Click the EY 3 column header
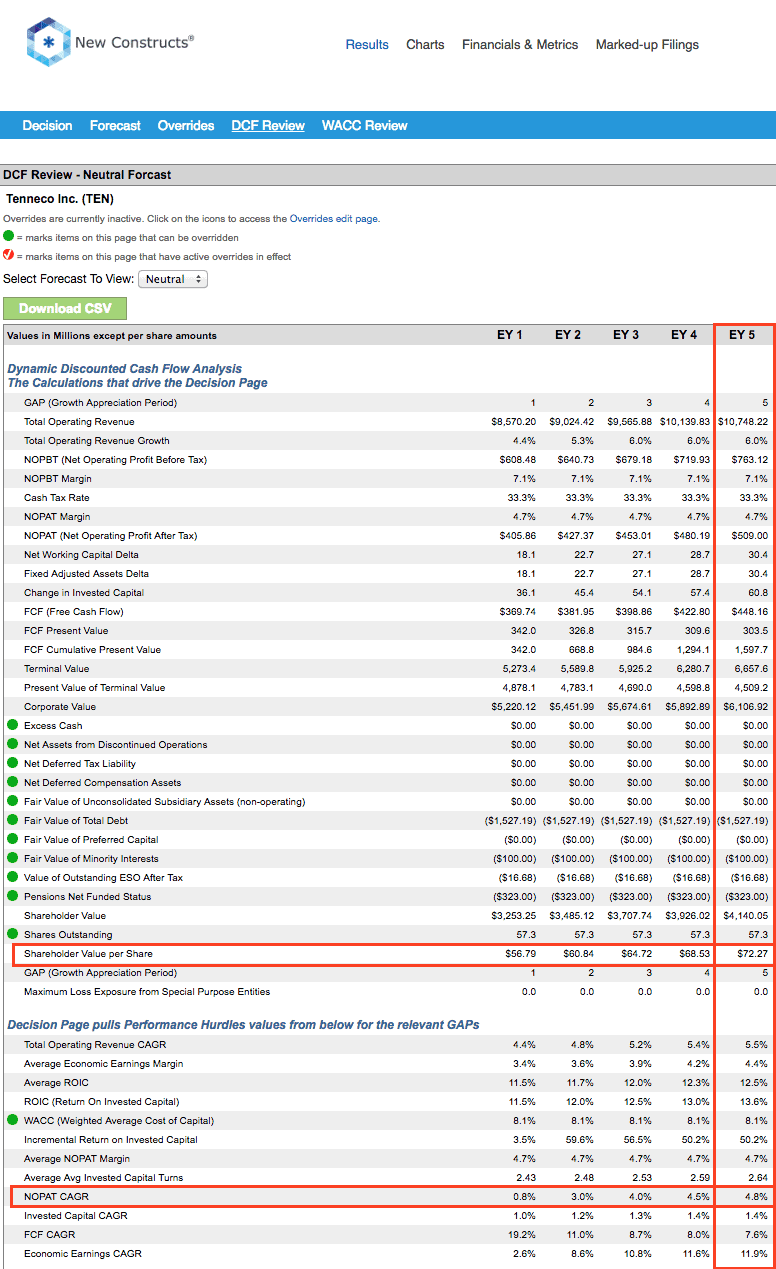Screen dimensions: 776x1269 click(x=626, y=335)
